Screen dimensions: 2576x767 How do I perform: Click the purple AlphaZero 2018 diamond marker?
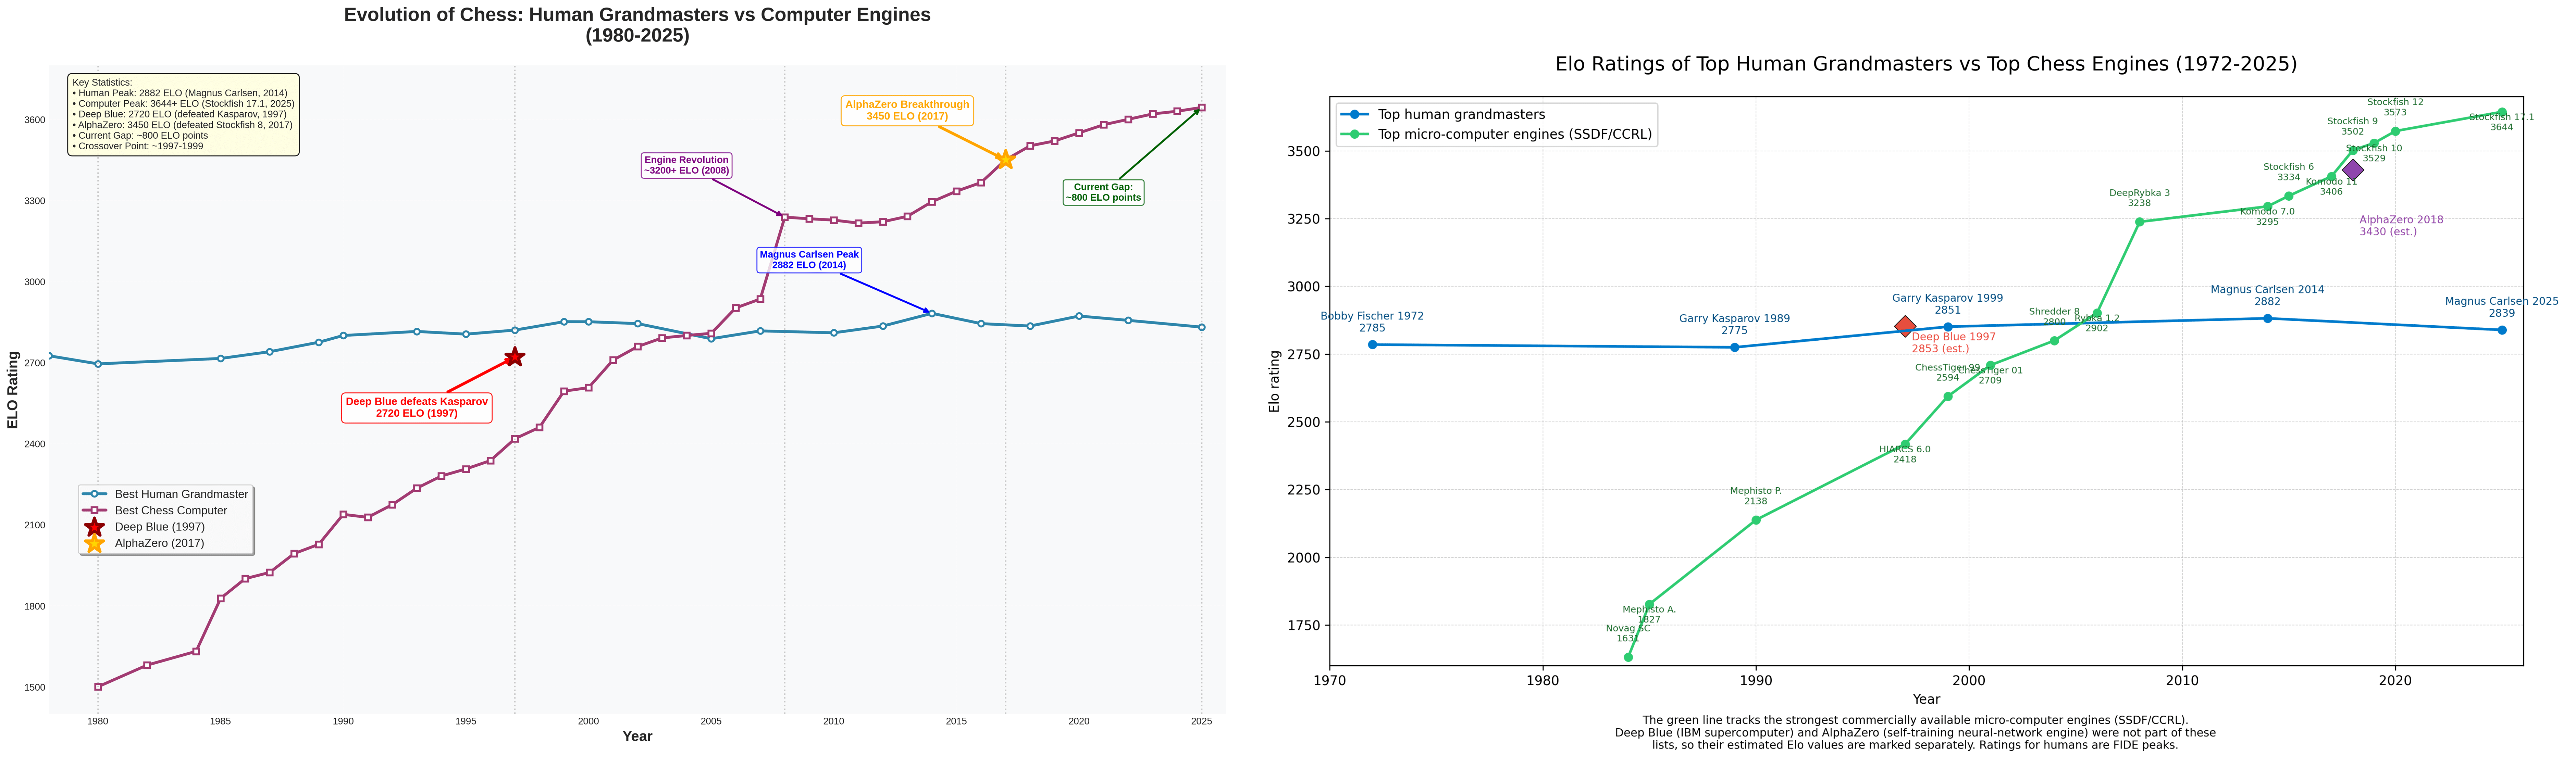click(x=2353, y=170)
